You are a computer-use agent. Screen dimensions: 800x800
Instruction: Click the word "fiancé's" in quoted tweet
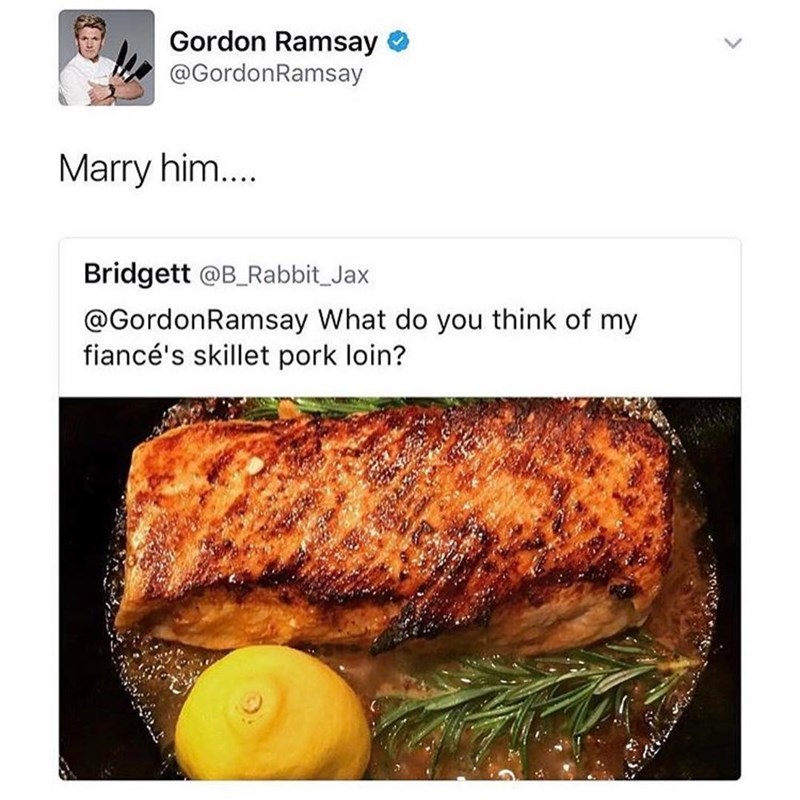click(134, 356)
